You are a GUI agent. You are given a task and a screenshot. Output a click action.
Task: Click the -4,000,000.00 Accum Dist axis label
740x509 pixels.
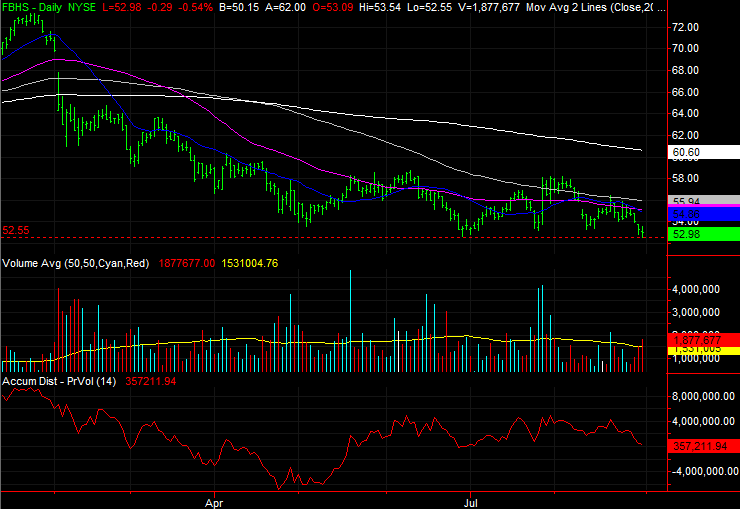click(x=703, y=471)
